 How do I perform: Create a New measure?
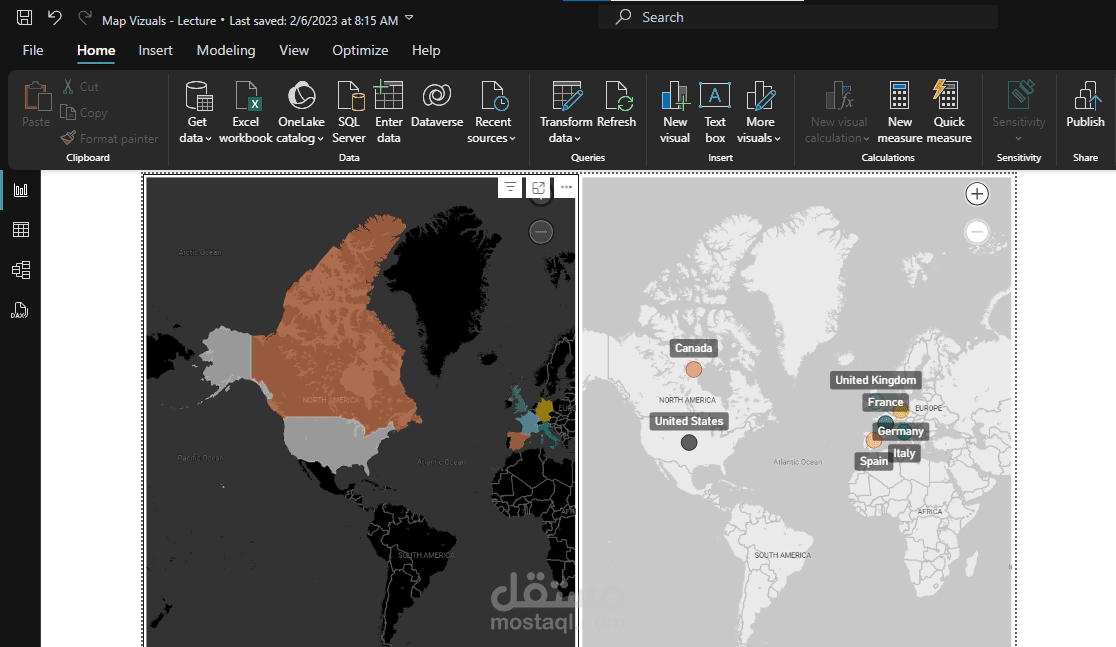click(900, 112)
